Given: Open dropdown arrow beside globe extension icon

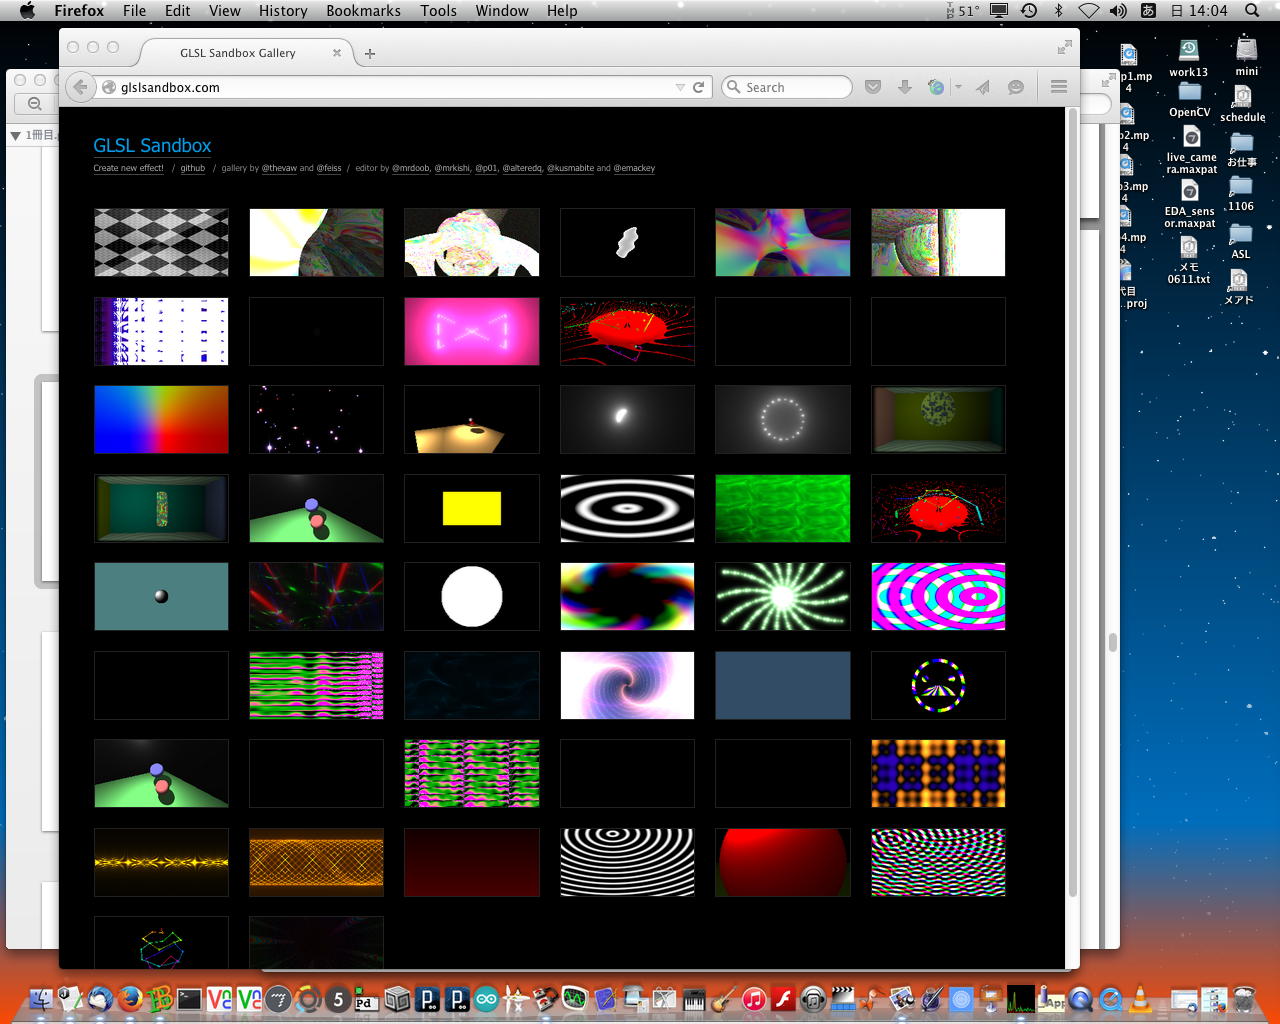Looking at the screenshot, I should tap(958, 87).
